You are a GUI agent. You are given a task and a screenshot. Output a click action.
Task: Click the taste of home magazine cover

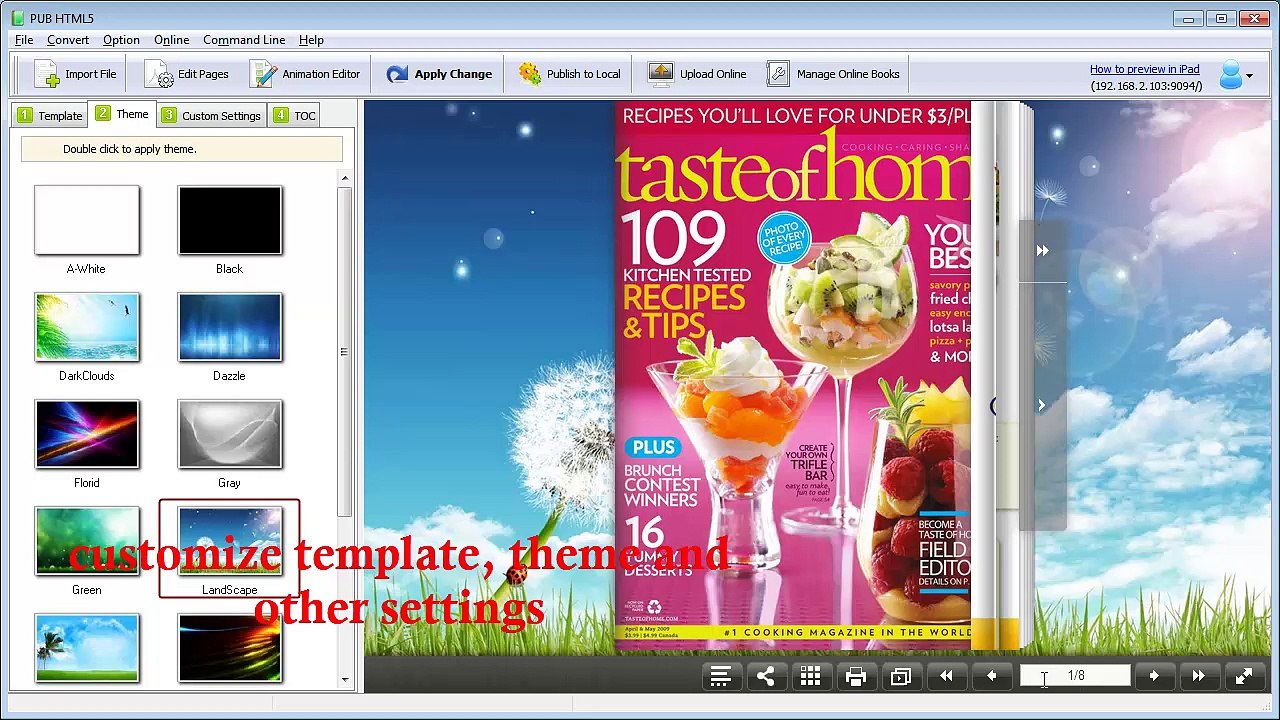tap(792, 376)
